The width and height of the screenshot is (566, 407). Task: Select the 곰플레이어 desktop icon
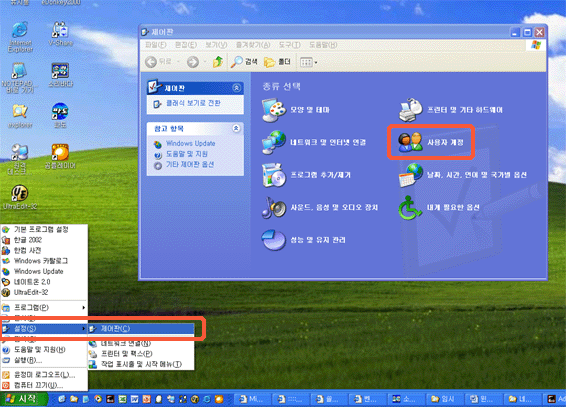coord(60,156)
